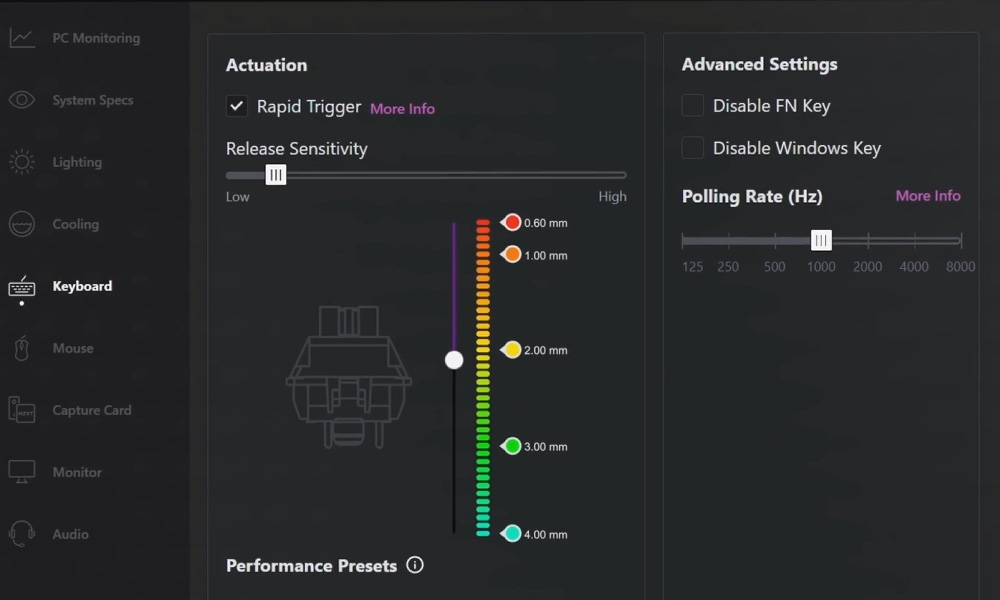Click the white actuation depth knob
This screenshot has height=600, width=1000.
pos(454,360)
